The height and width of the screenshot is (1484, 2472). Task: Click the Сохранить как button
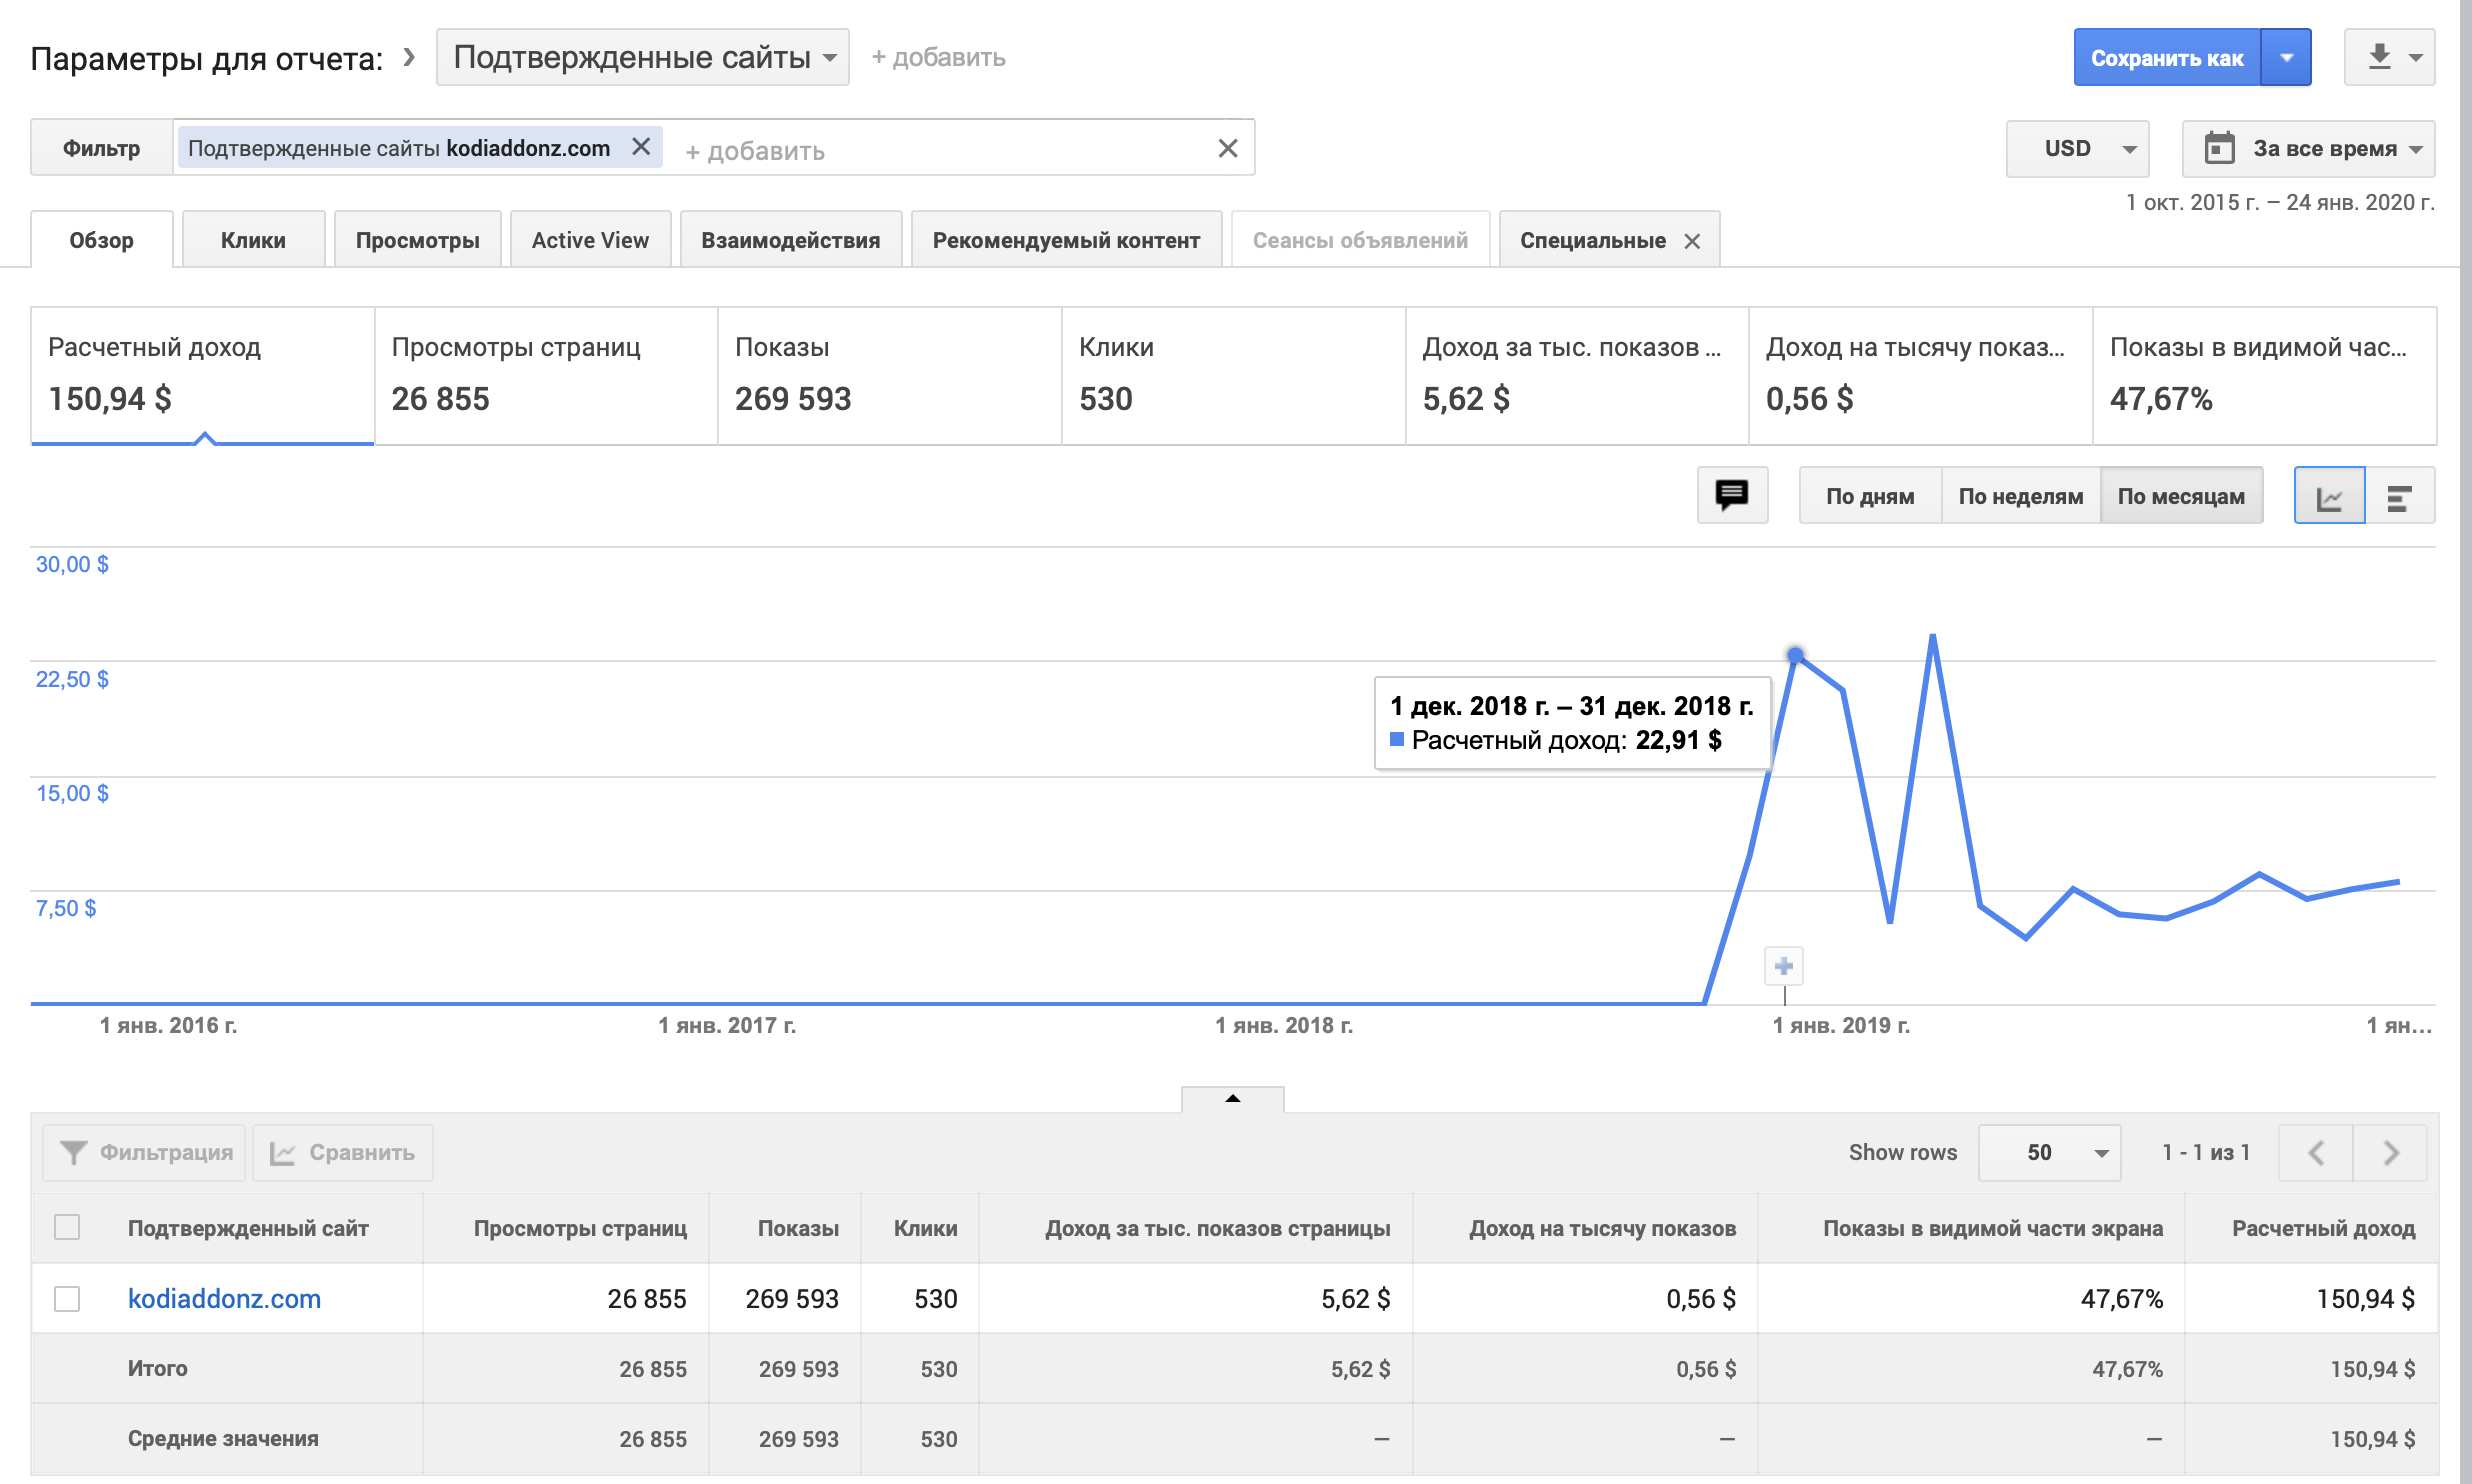coord(2166,58)
